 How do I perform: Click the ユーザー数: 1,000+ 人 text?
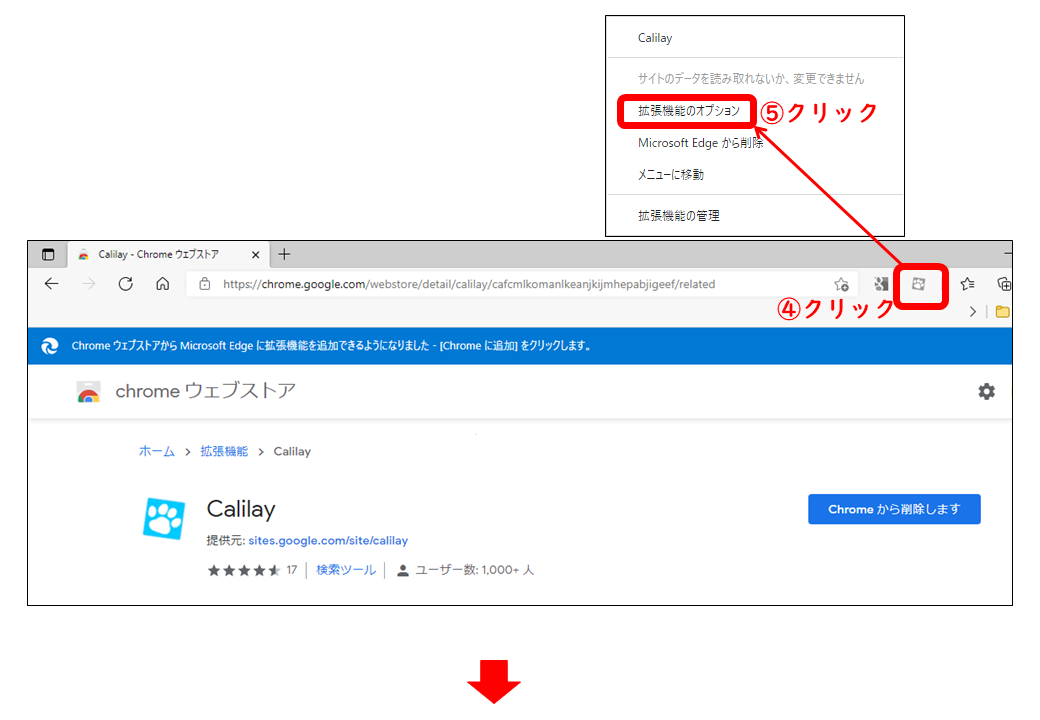coord(474,570)
